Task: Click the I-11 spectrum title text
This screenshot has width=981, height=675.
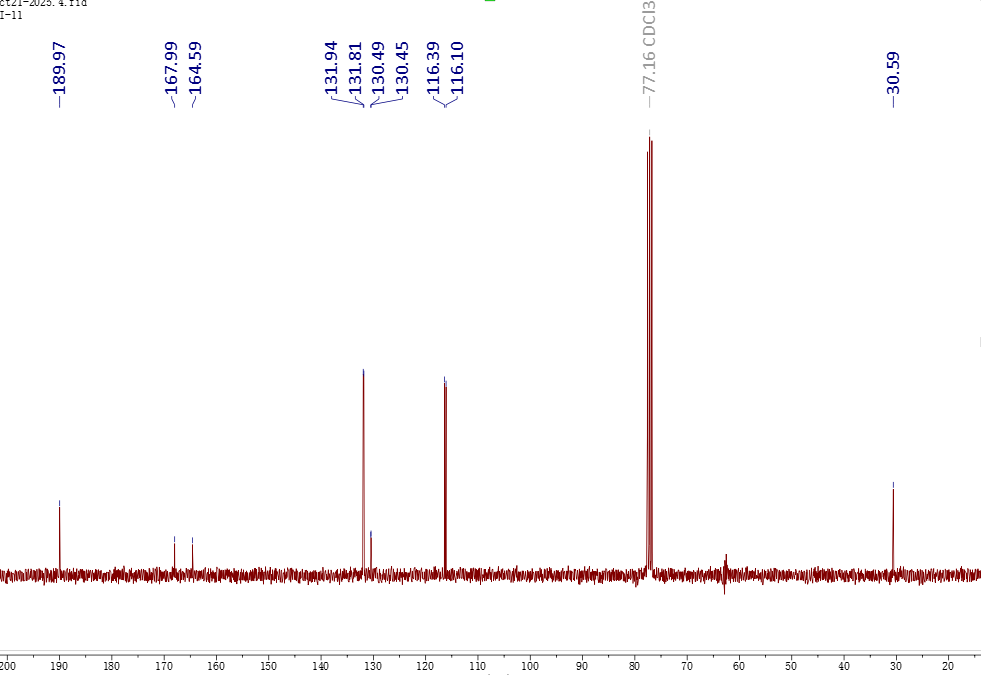Action: coord(11,15)
